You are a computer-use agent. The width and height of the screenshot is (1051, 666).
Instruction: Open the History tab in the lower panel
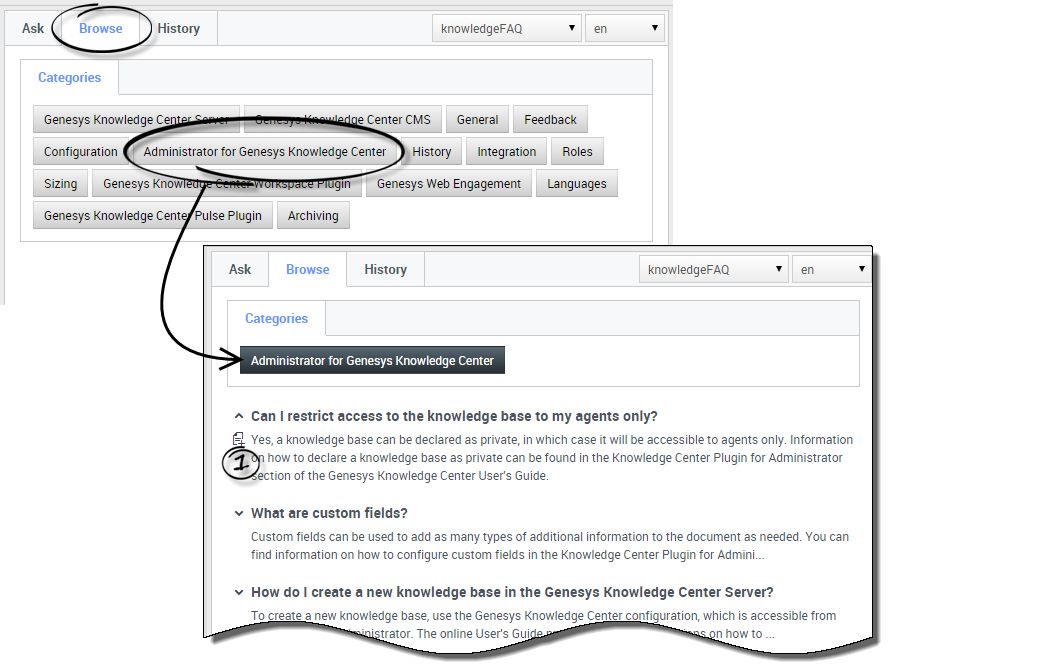click(385, 270)
